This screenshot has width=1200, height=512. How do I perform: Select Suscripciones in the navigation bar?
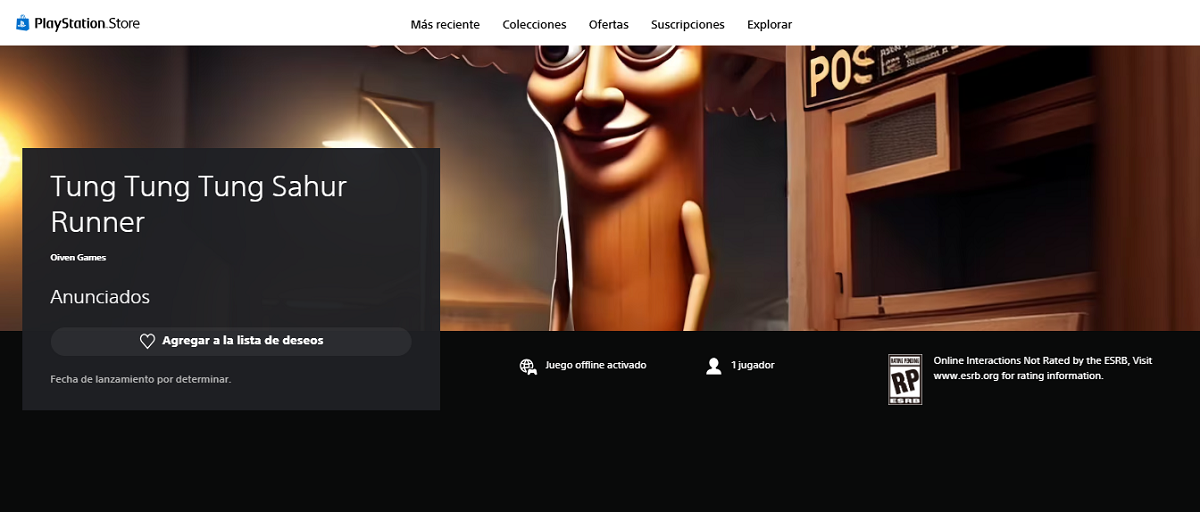[687, 24]
